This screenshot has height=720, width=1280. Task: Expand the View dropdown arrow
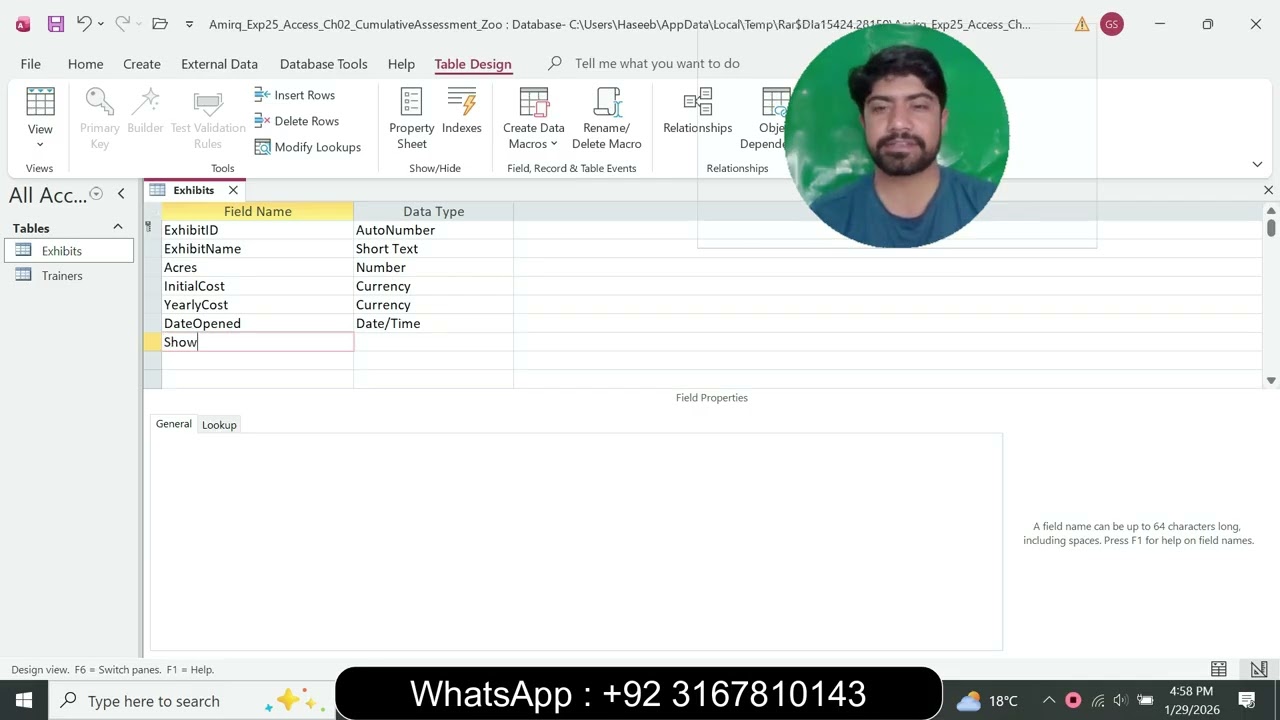point(40,145)
